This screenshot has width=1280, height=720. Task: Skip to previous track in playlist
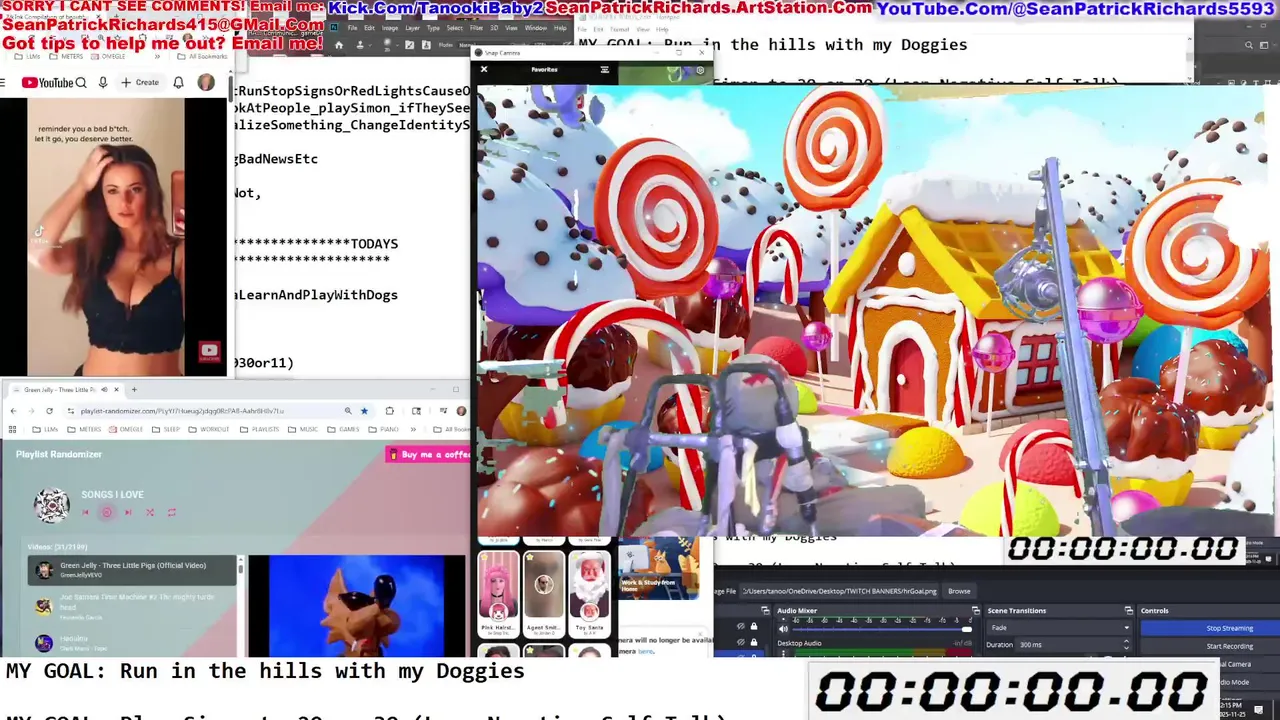click(85, 512)
